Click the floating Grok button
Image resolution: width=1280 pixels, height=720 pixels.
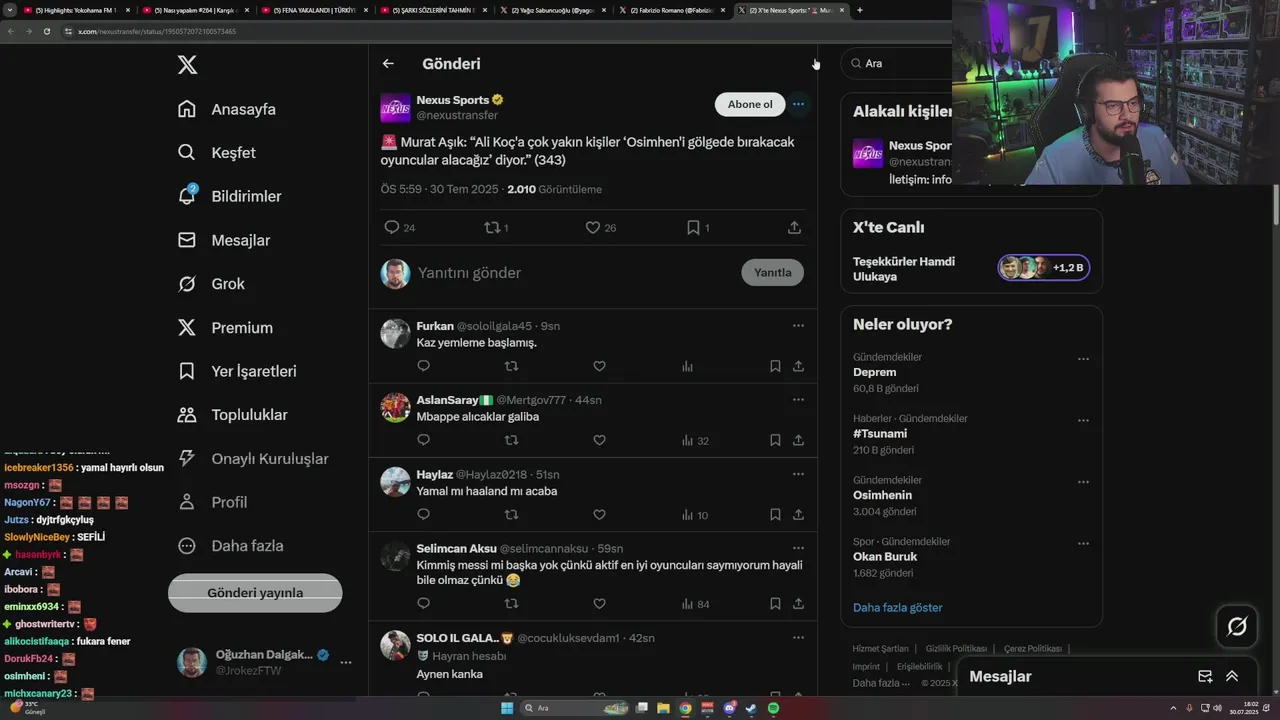(1237, 627)
